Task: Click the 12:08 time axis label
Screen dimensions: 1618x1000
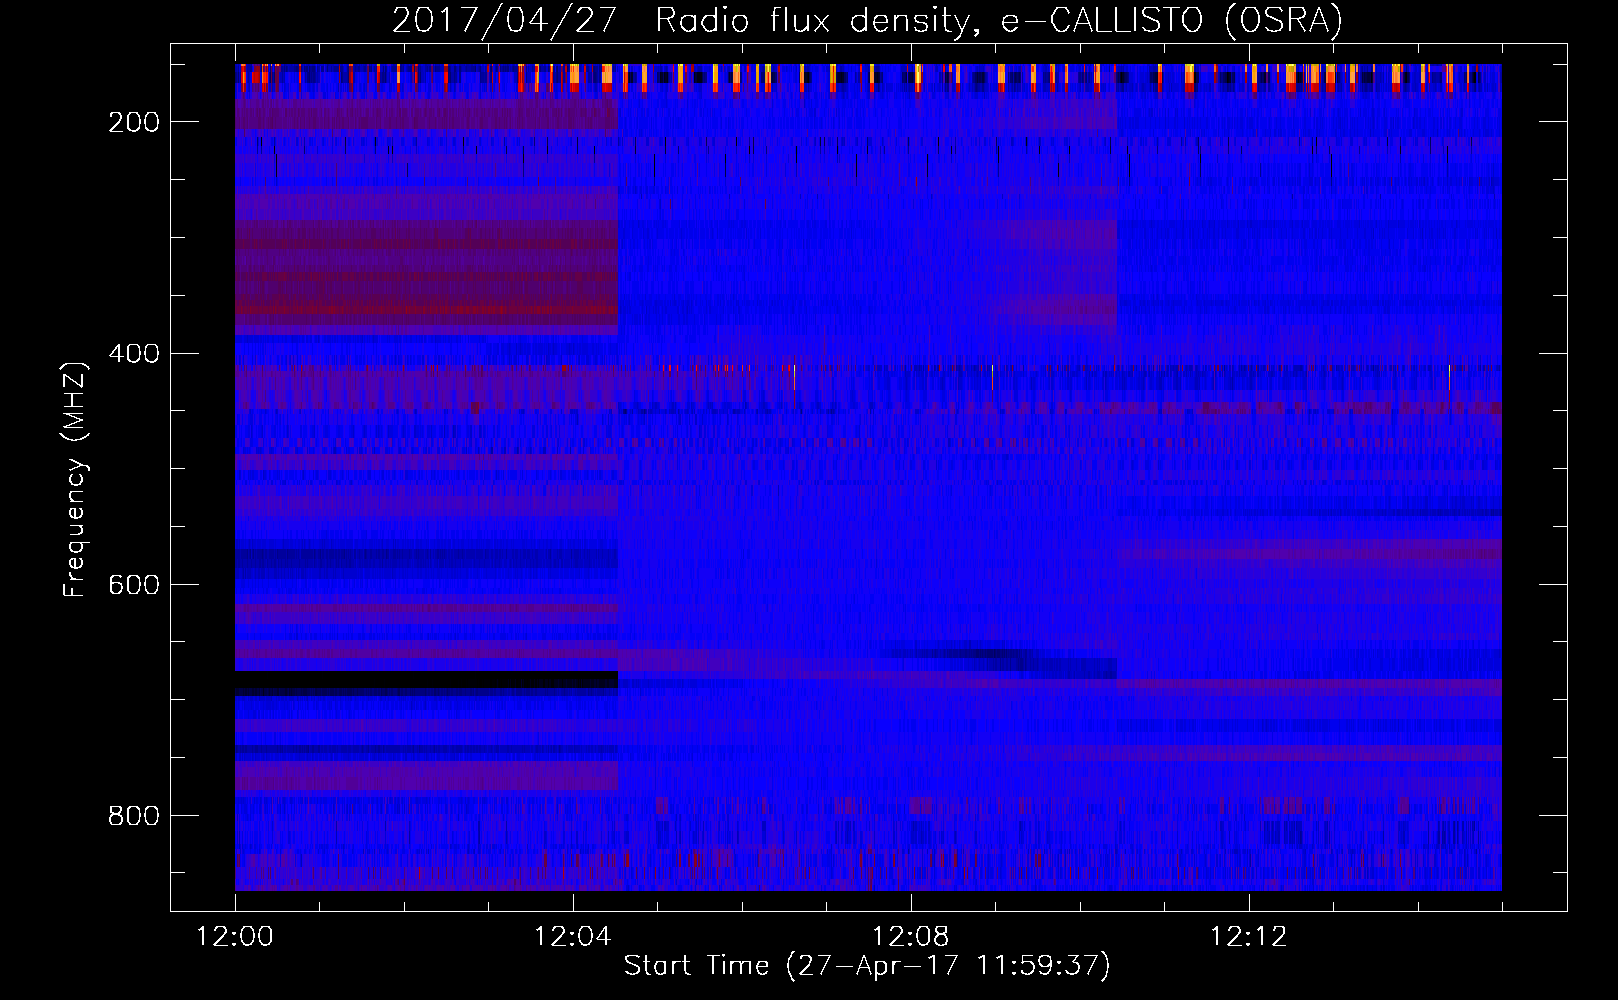Action: (911, 937)
